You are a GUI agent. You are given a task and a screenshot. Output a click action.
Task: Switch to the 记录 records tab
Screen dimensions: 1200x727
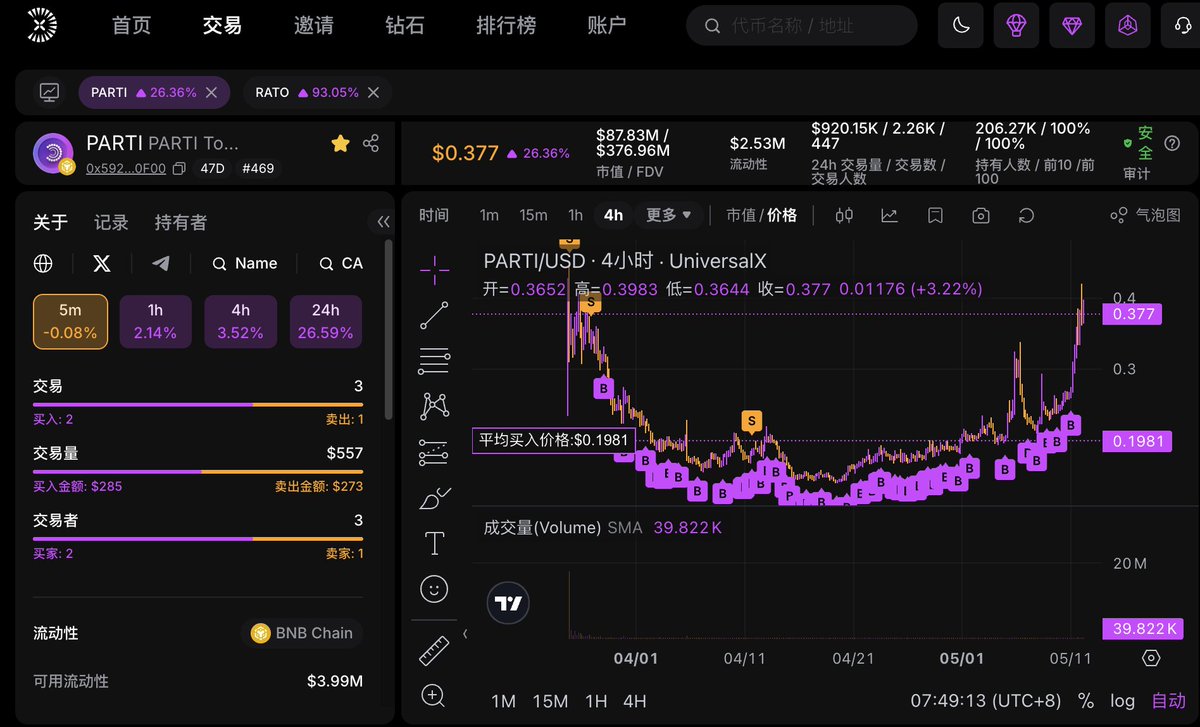click(x=111, y=222)
